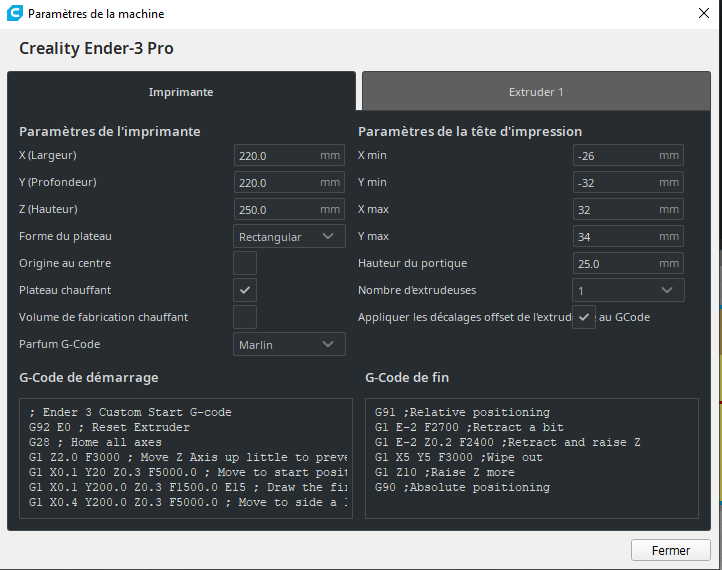Toggle the Appliquer les décalages offset checkbox

[x=584, y=317]
